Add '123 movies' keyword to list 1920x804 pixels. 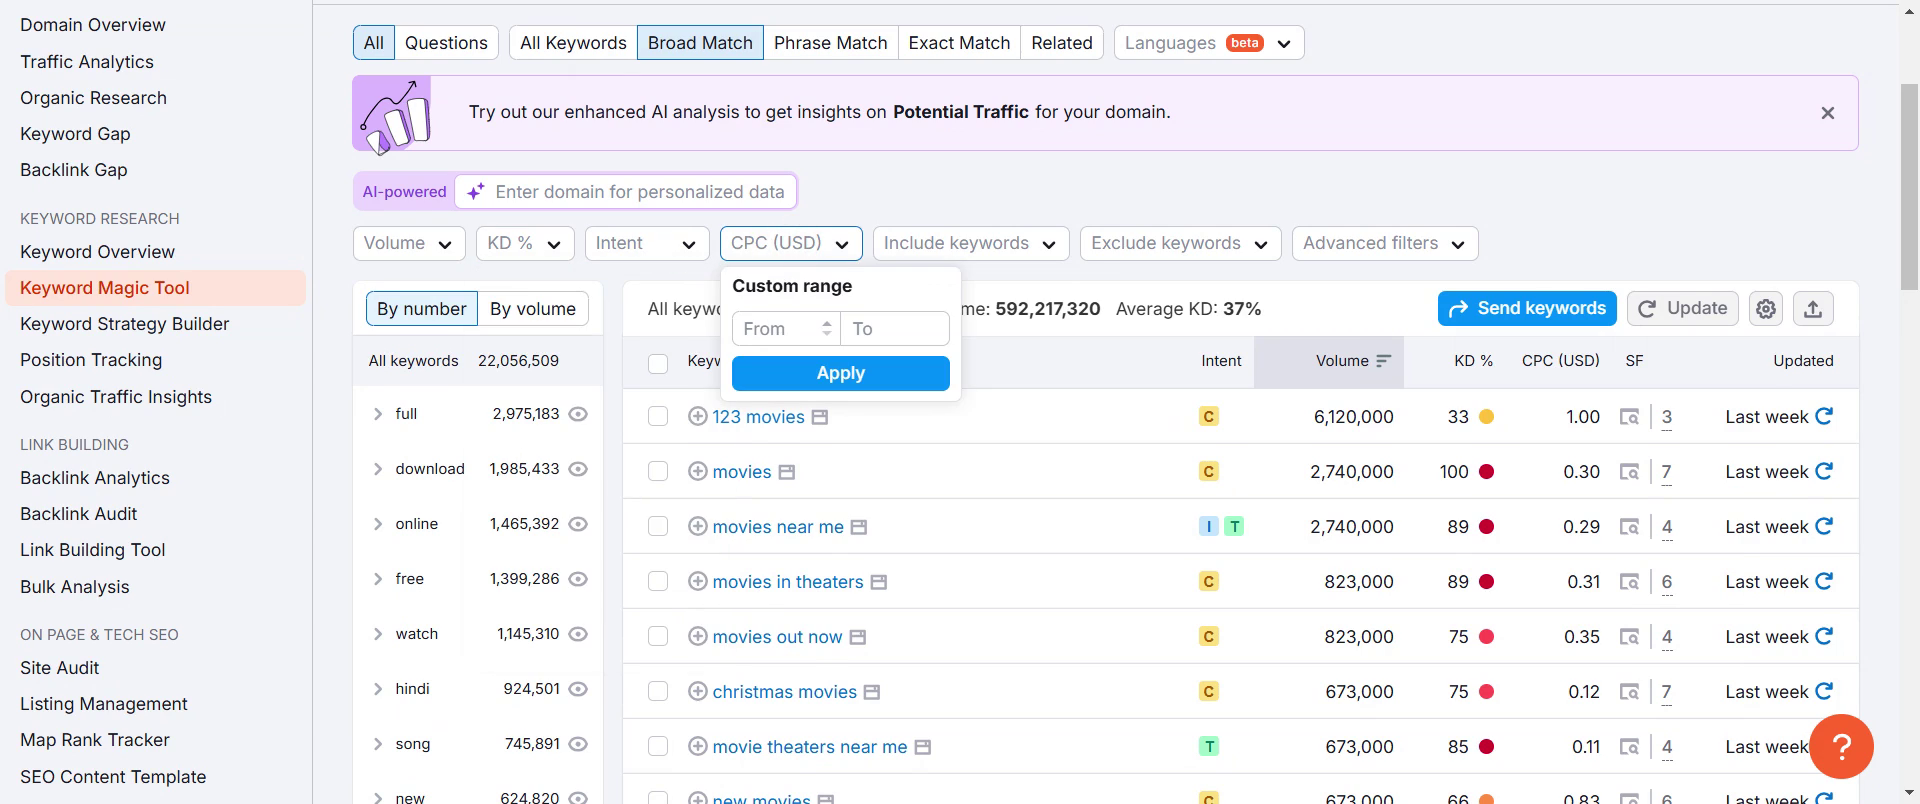pyautogui.click(x=698, y=416)
